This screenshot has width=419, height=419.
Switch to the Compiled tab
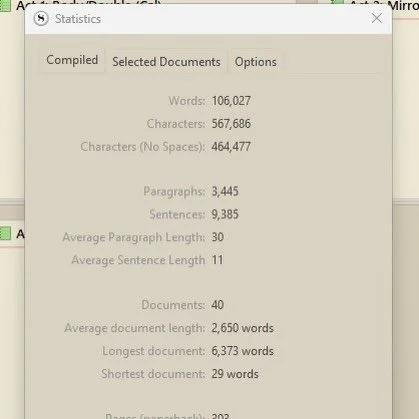[x=72, y=60]
